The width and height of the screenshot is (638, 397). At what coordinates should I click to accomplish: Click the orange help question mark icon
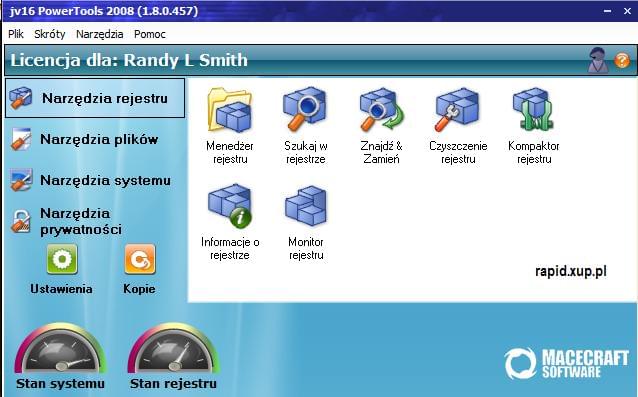click(x=622, y=61)
